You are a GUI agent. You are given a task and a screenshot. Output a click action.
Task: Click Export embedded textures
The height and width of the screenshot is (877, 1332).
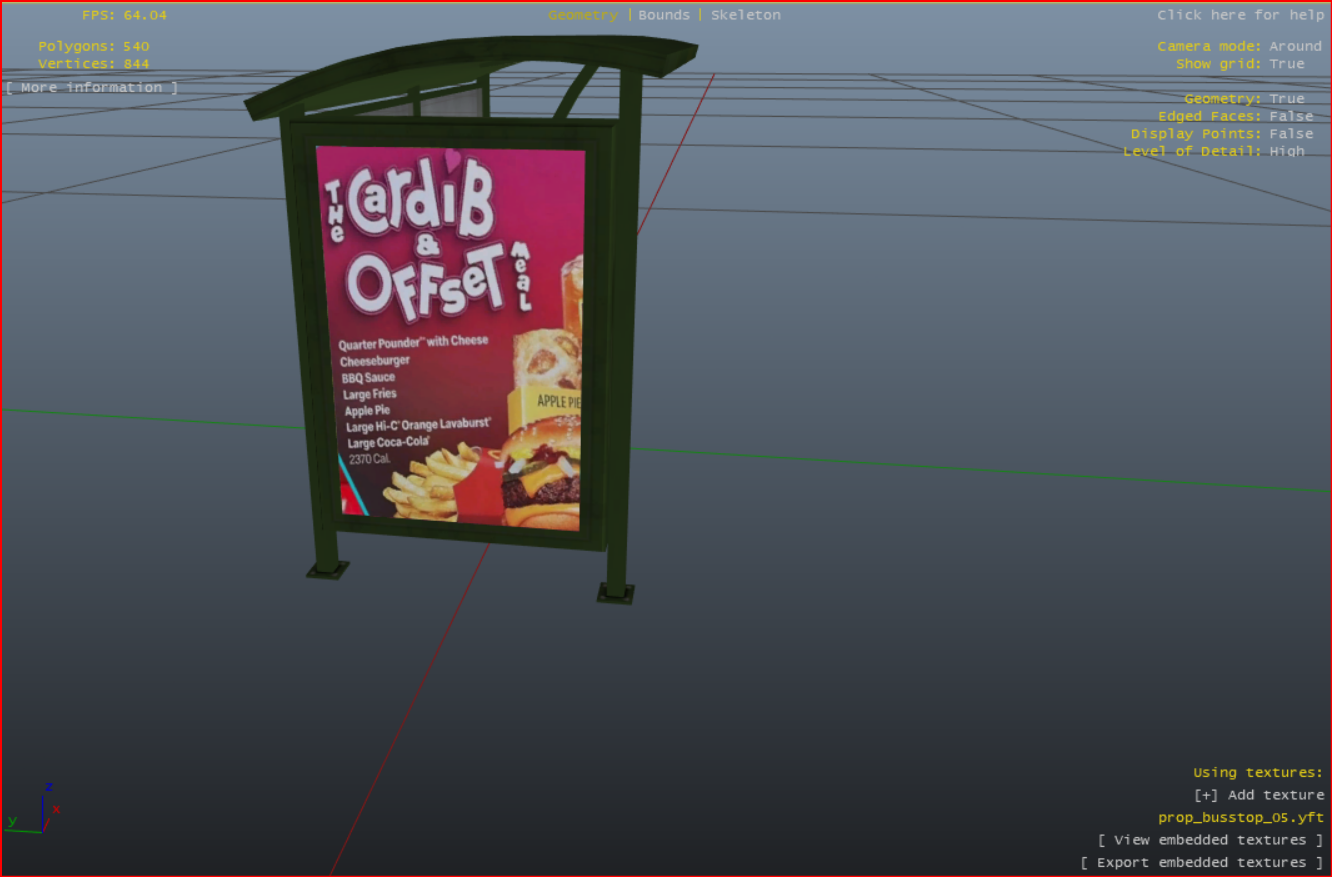coord(1202,862)
